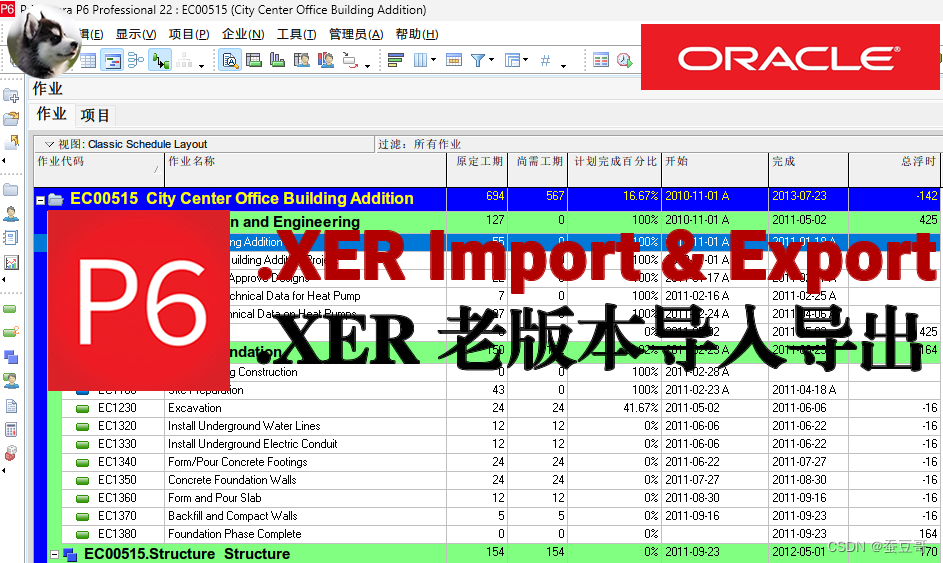943x563 pixels.
Task: Click the hash number icon in toolbar
Action: click(x=545, y=60)
